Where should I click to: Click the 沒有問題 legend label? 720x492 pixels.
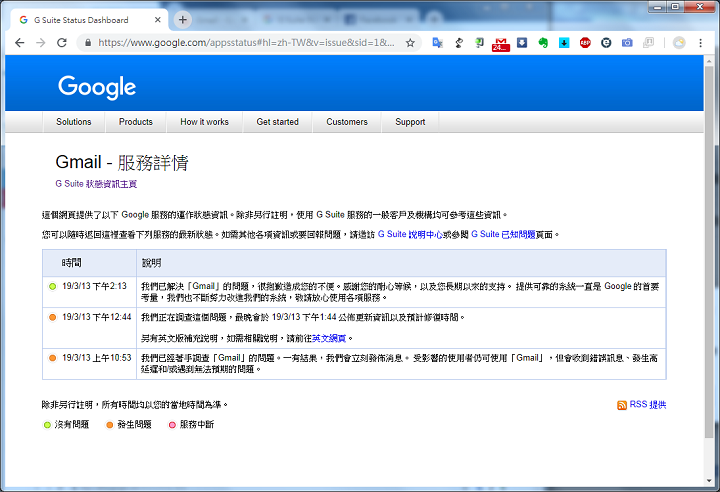click(72, 424)
